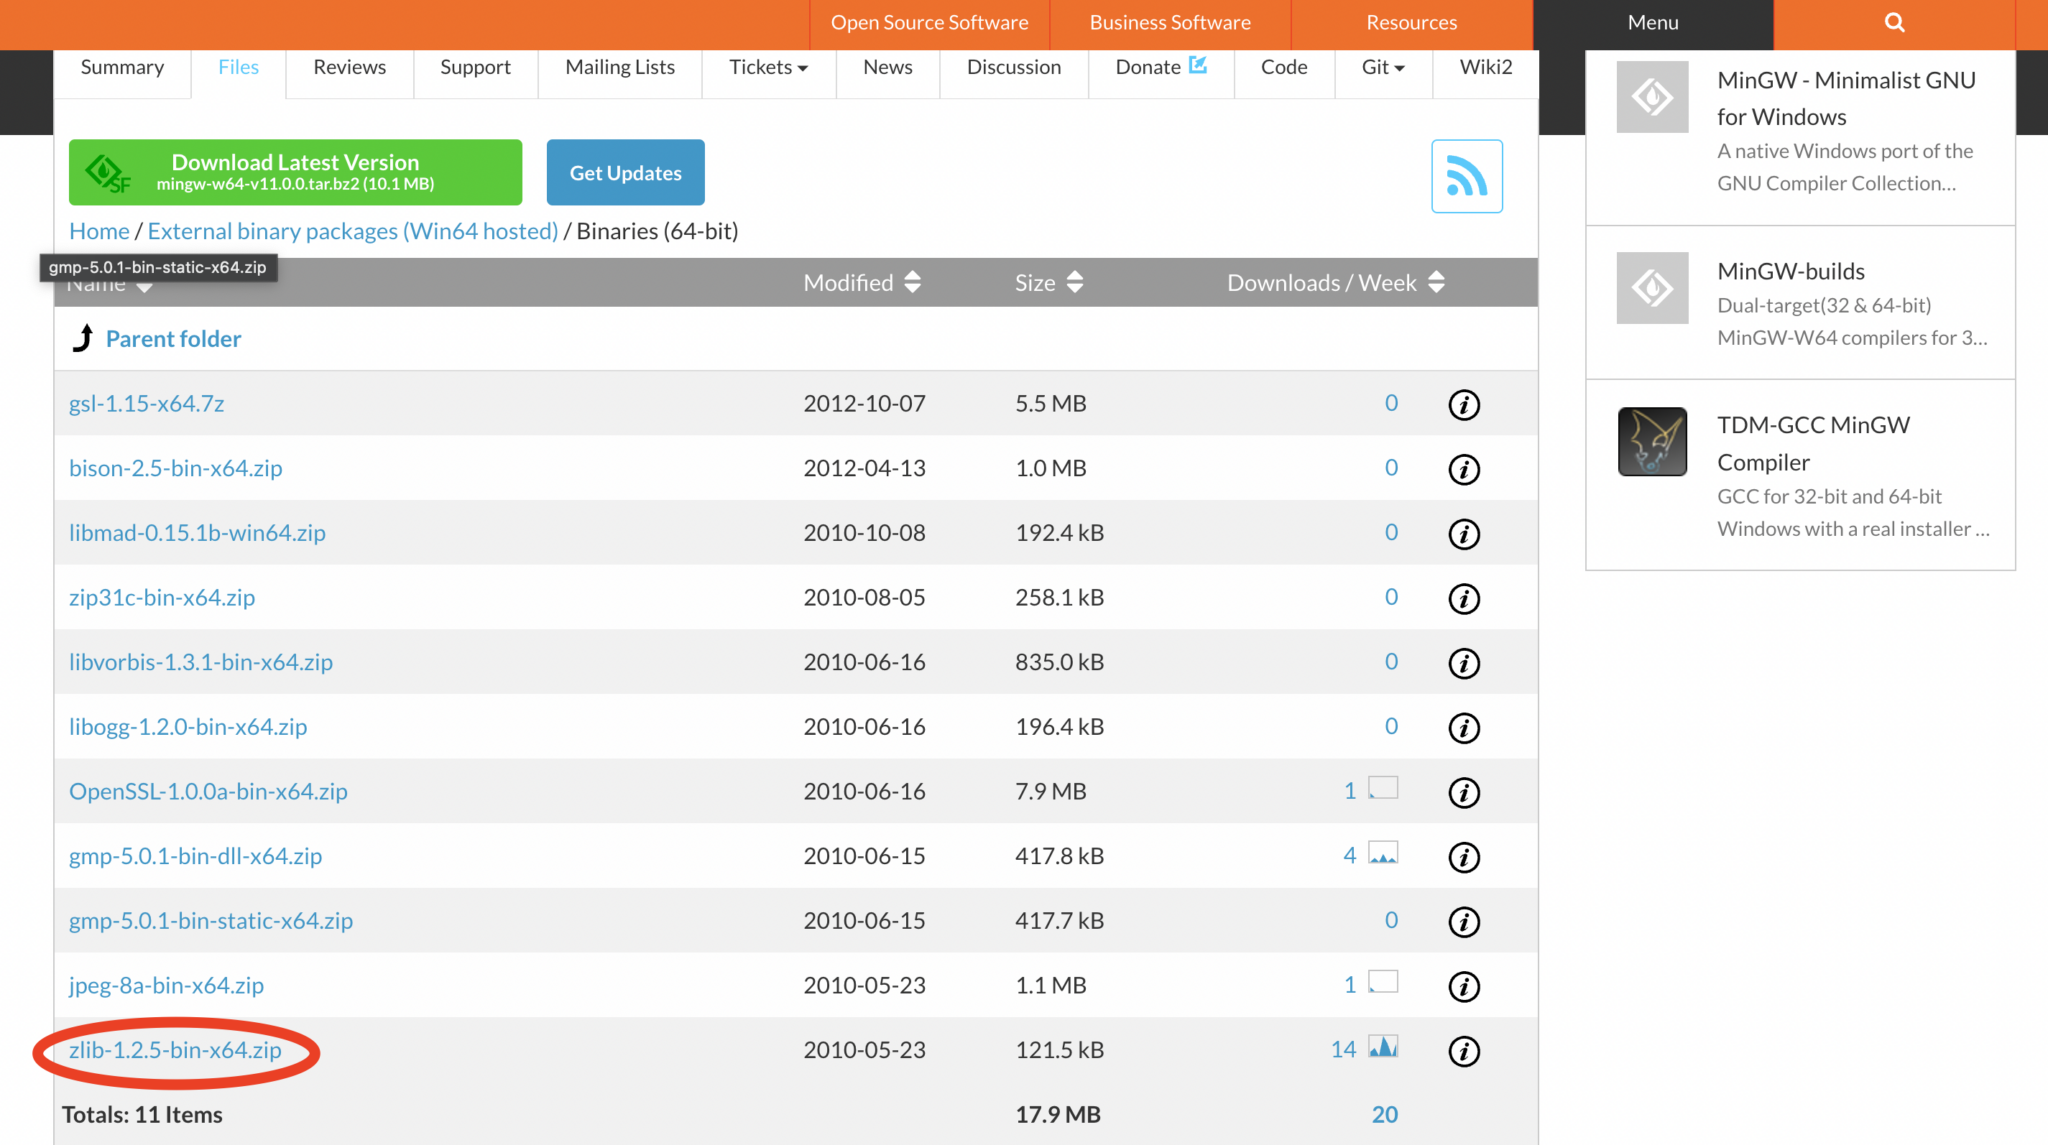
Task: Show info for jpeg-8a-bin-x64.zip
Action: coord(1464,986)
